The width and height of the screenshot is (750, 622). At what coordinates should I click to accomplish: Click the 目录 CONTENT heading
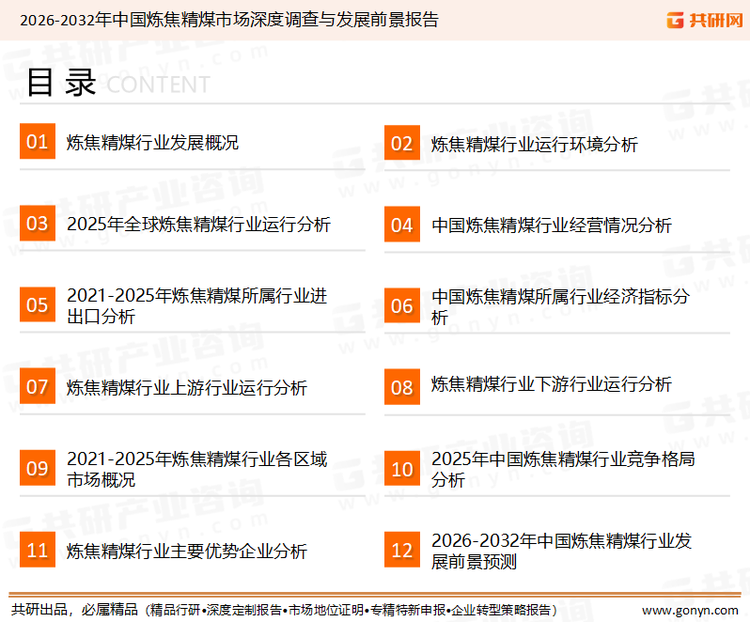[117, 84]
